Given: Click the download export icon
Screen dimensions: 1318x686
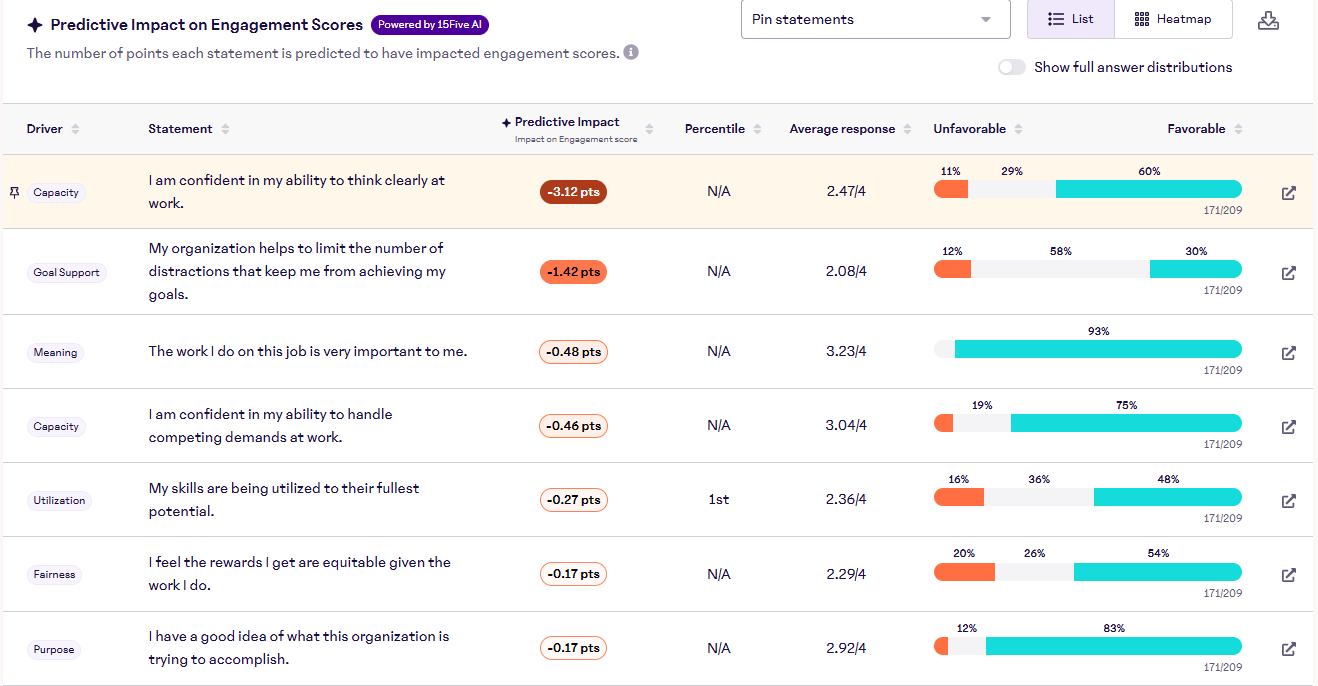Looking at the screenshot, I should click(1268, 20).
